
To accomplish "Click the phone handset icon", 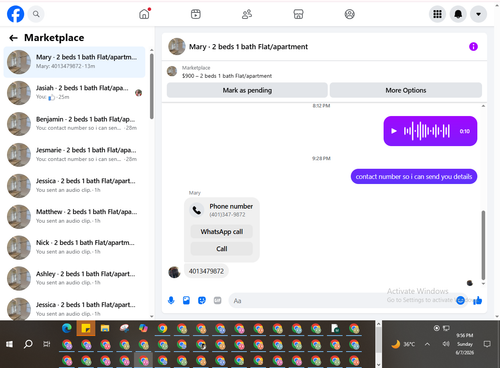I will click(197, 210).
